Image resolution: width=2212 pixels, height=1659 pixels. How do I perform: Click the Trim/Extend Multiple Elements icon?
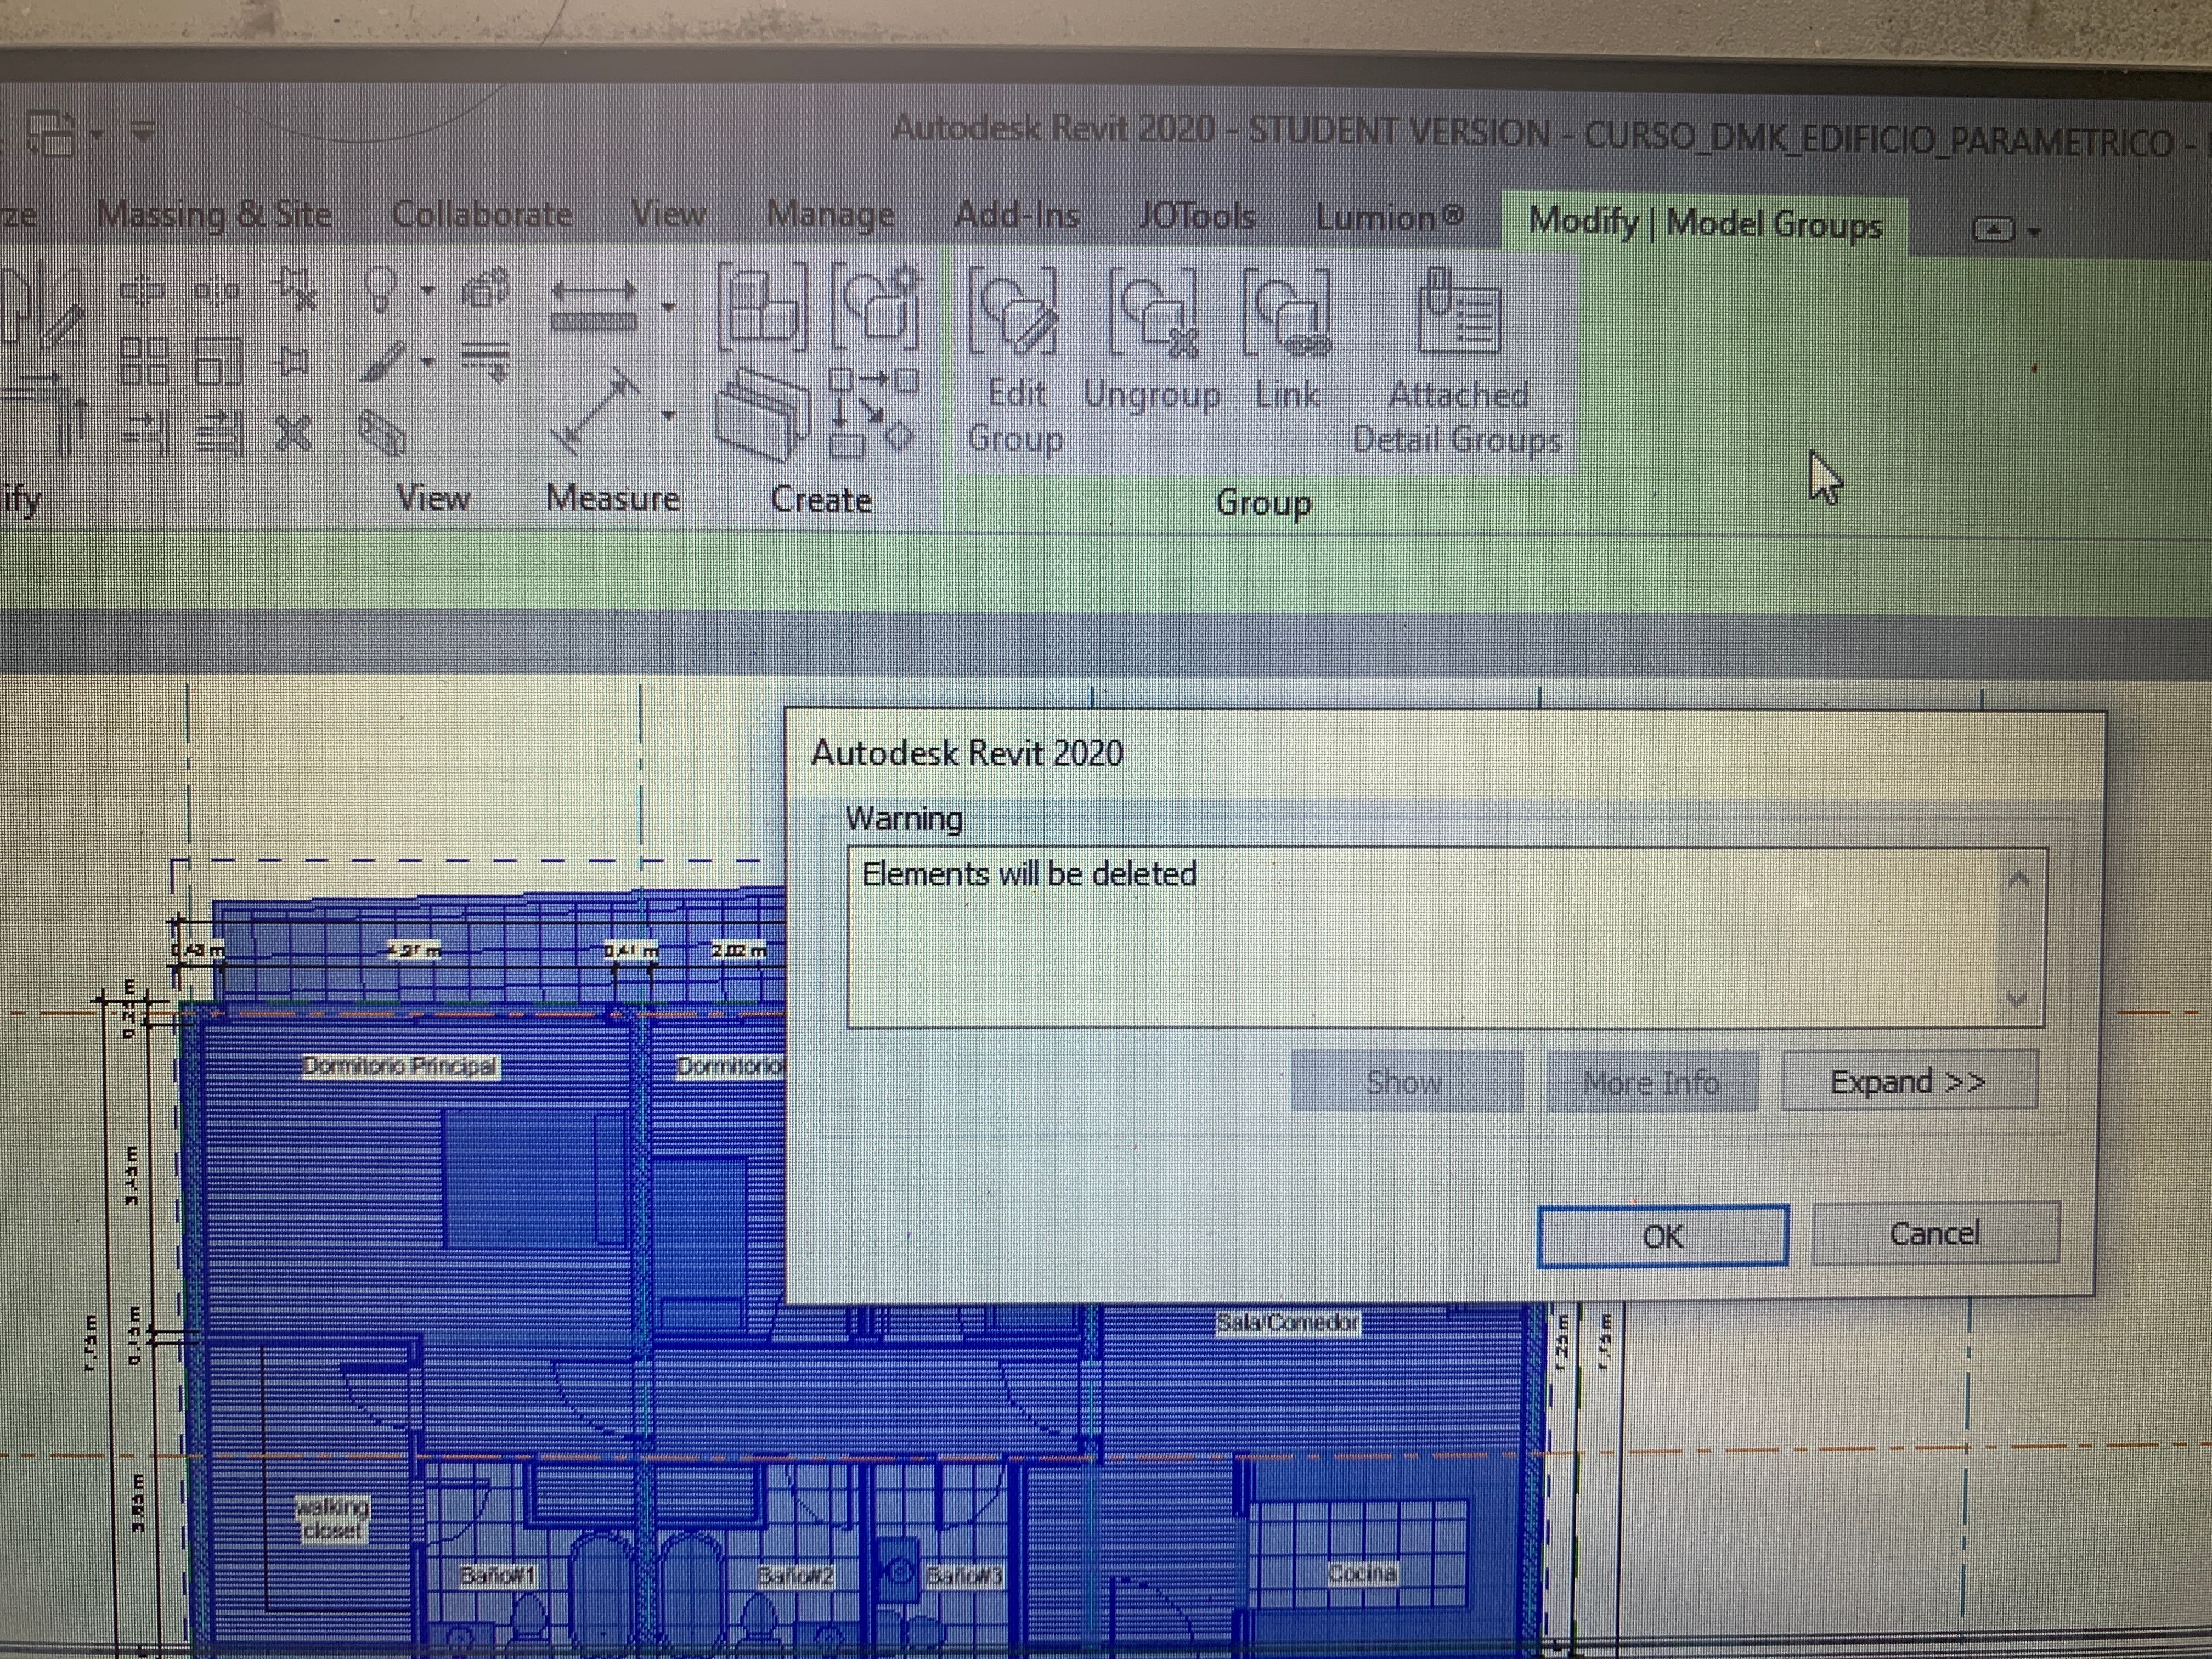tap(219, 434)
